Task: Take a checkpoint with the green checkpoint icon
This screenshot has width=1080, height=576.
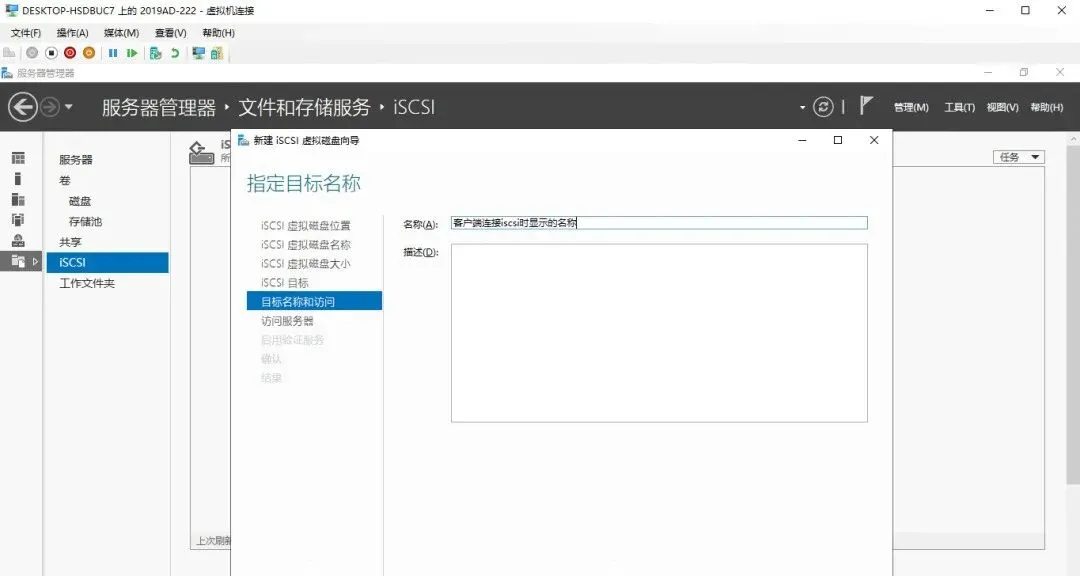Action: coord(154,53)
